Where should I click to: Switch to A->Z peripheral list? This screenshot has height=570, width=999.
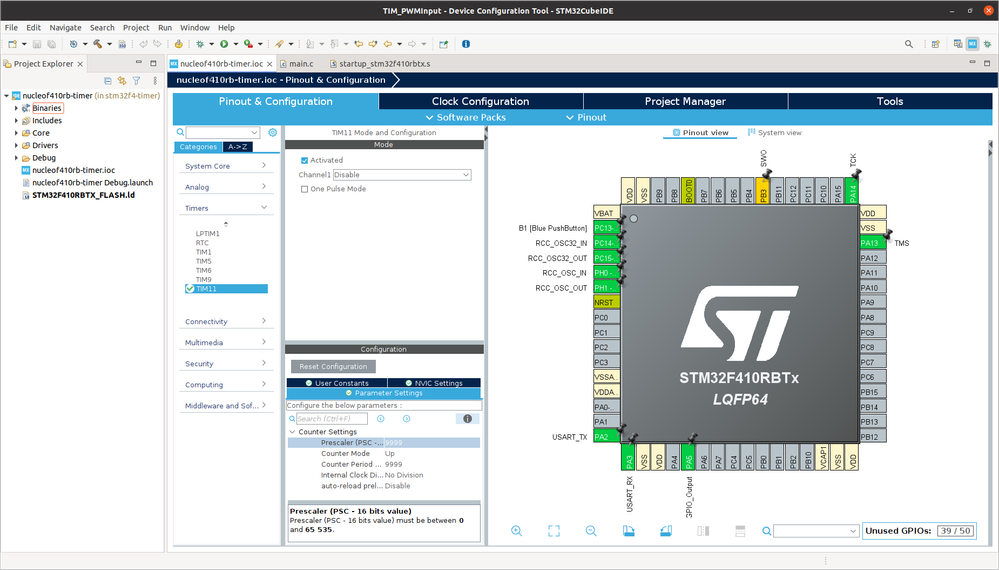[237, 146]
